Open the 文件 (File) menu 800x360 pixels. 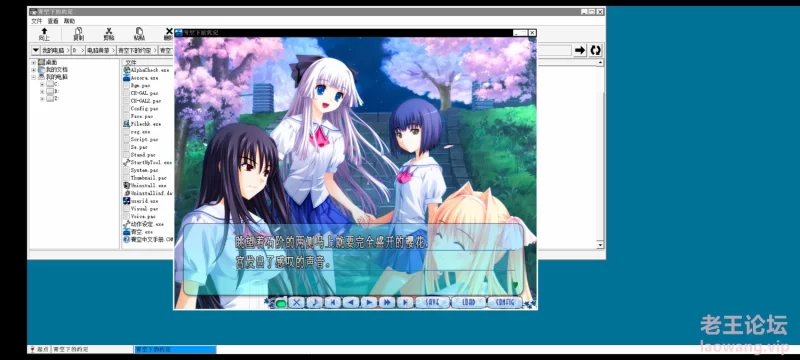tap(37, 21)
